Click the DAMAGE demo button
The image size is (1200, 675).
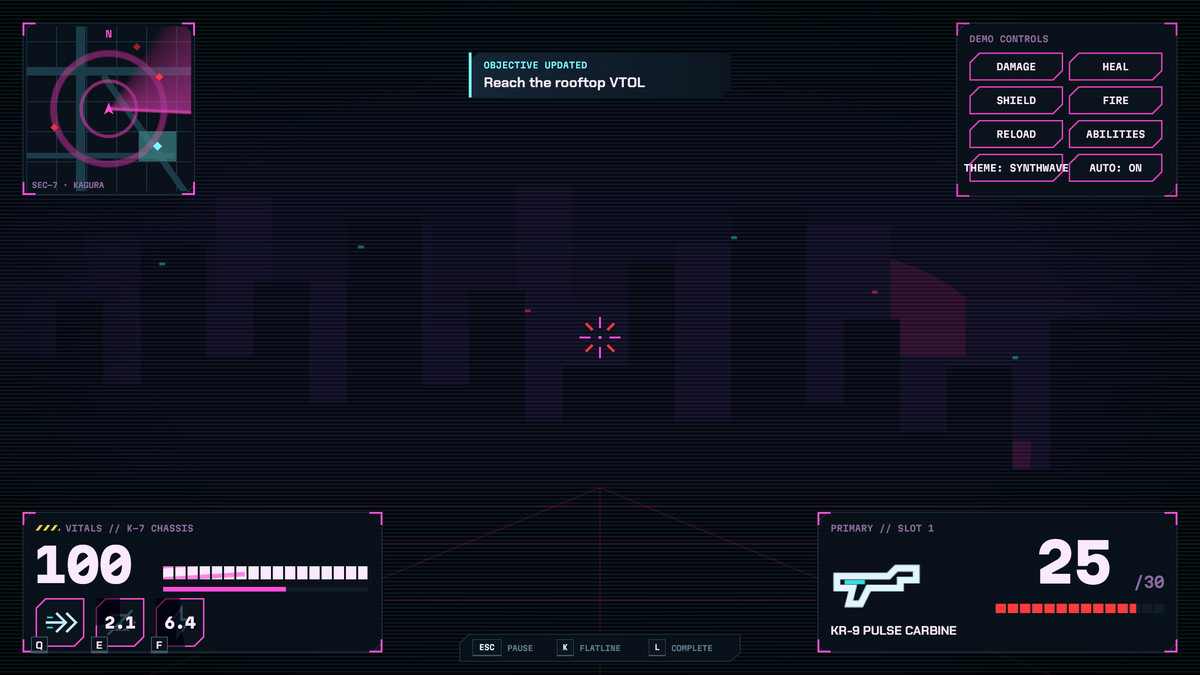coord(1016,67)
